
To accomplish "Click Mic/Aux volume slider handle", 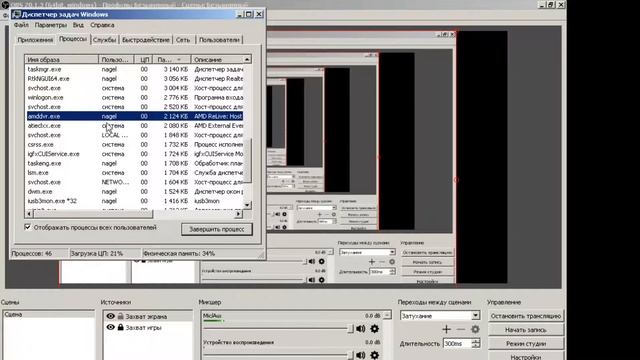I will (x=350, y=329).
